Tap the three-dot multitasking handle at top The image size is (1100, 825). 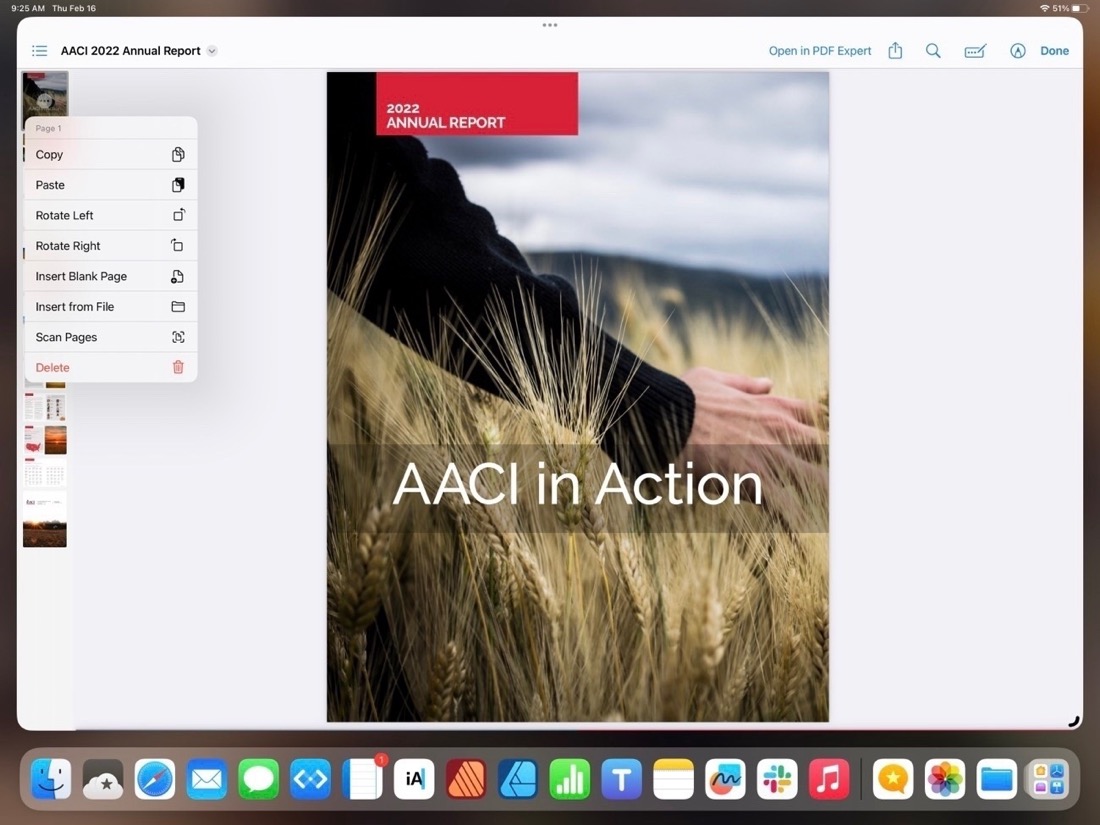click(549, 25)
